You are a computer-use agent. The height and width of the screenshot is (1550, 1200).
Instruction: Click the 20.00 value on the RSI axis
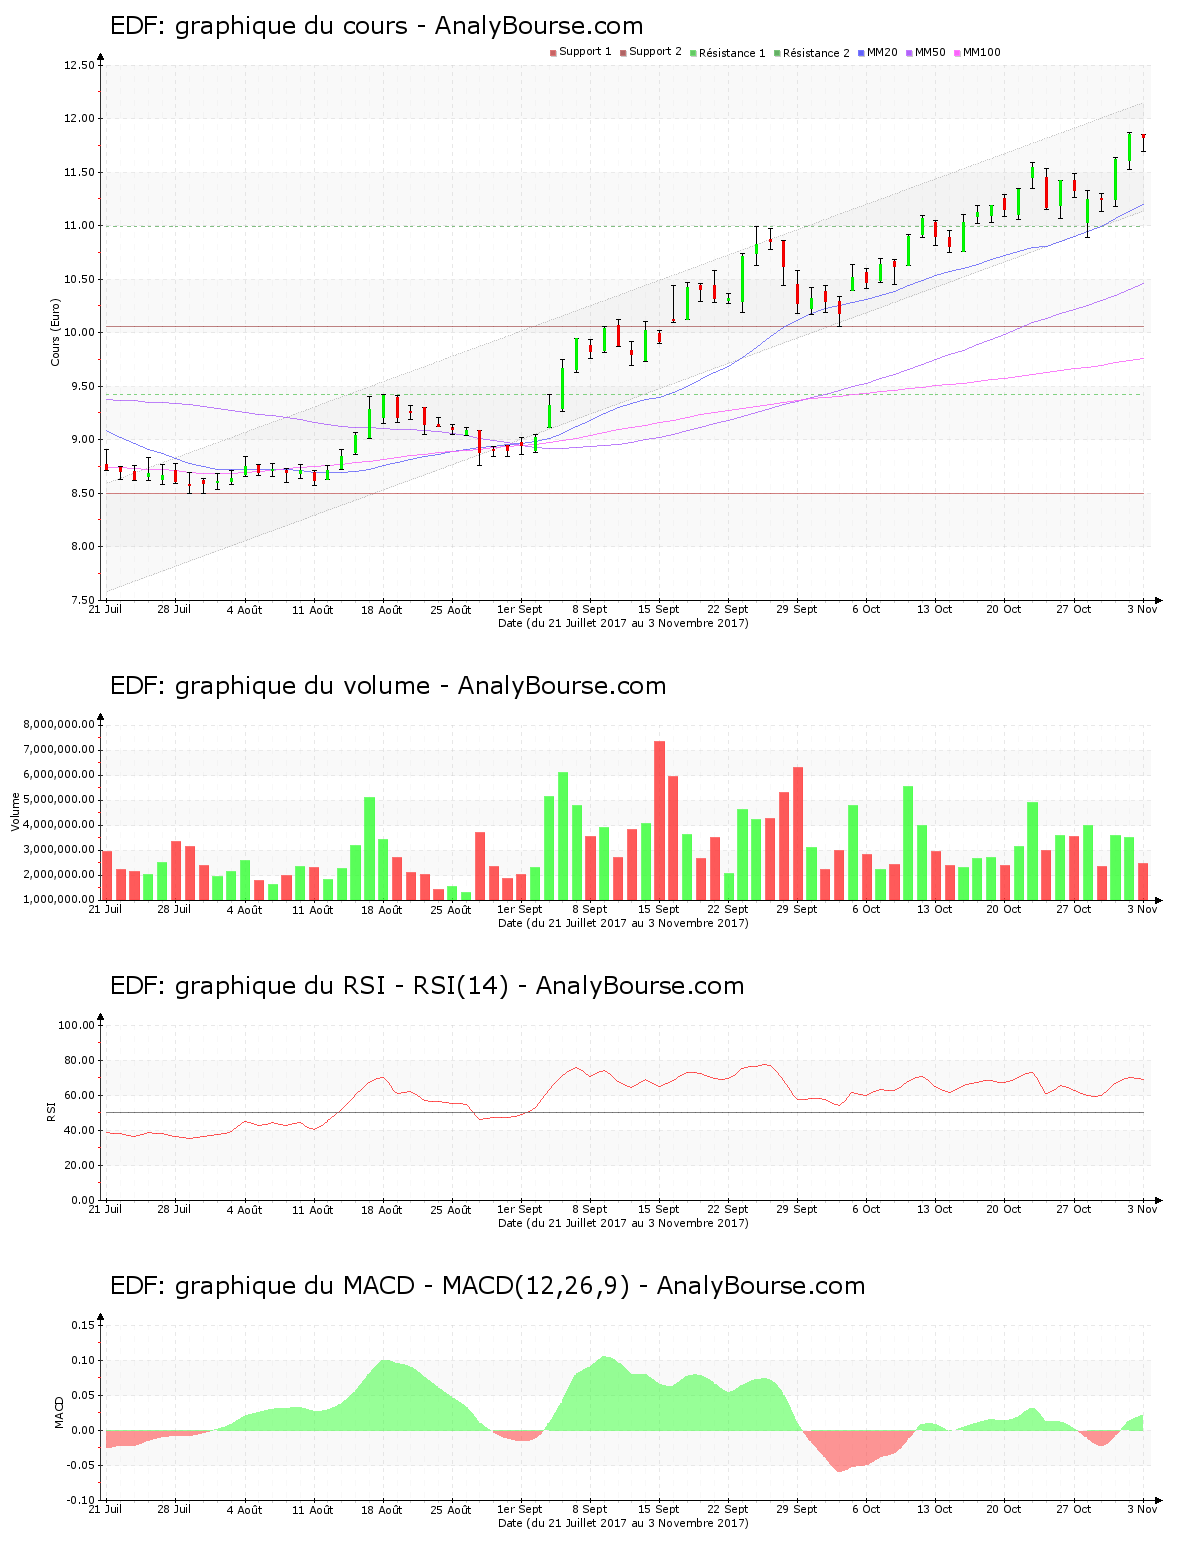tap(79, 1166)
